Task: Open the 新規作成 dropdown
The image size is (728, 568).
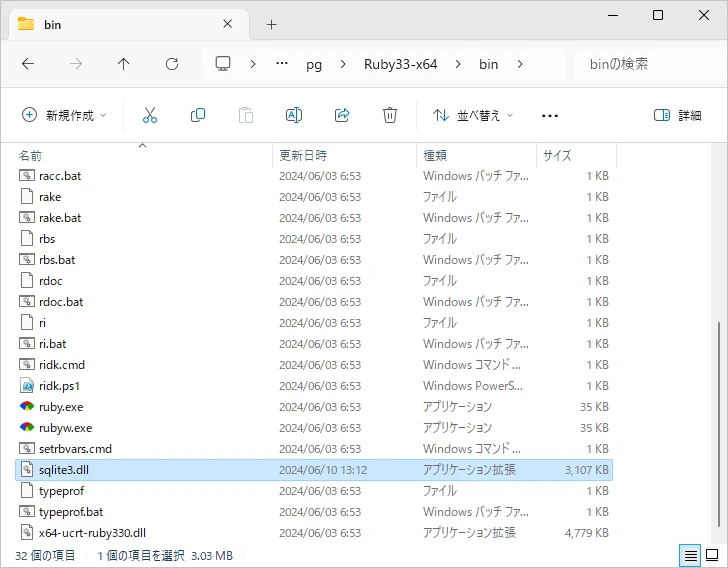Action: click(64, 115)
